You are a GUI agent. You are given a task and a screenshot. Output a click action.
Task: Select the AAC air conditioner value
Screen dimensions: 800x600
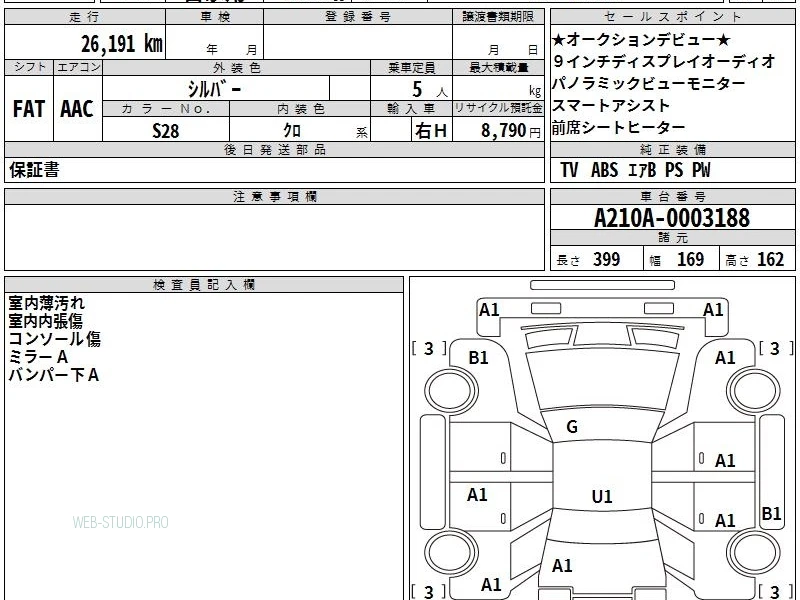click(77, 109)
